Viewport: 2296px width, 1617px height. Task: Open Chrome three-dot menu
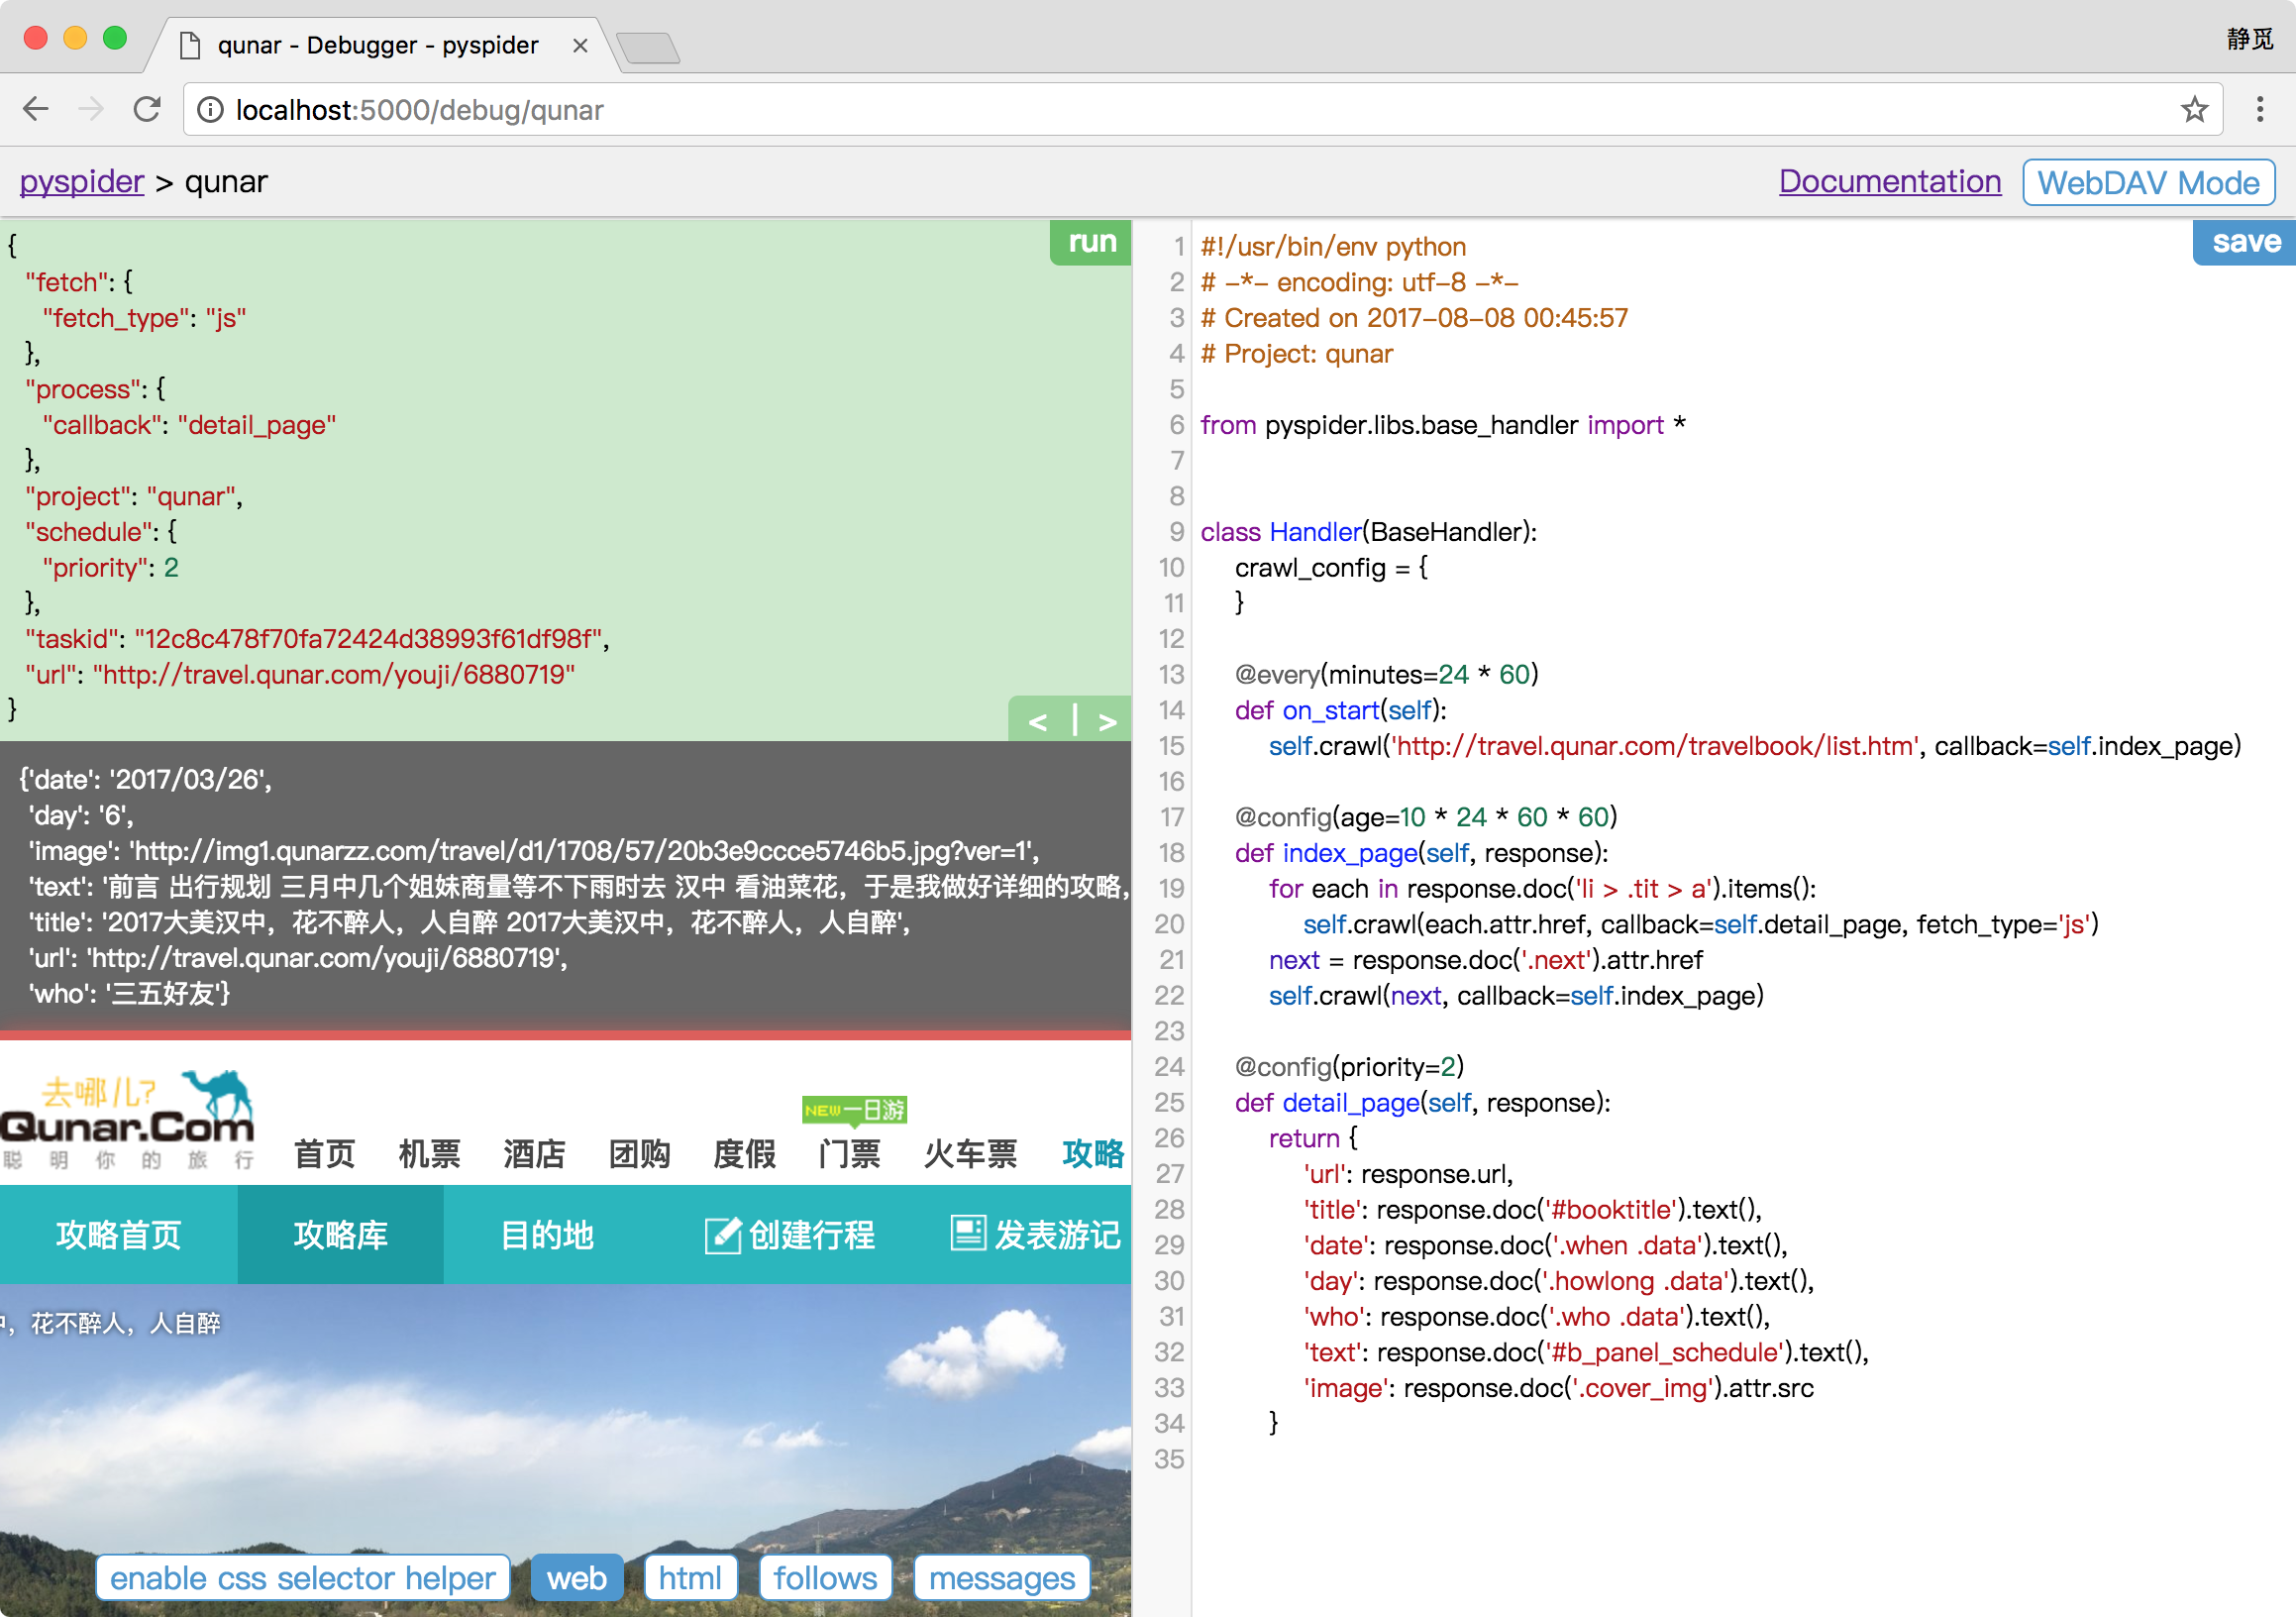(2259, 109)
